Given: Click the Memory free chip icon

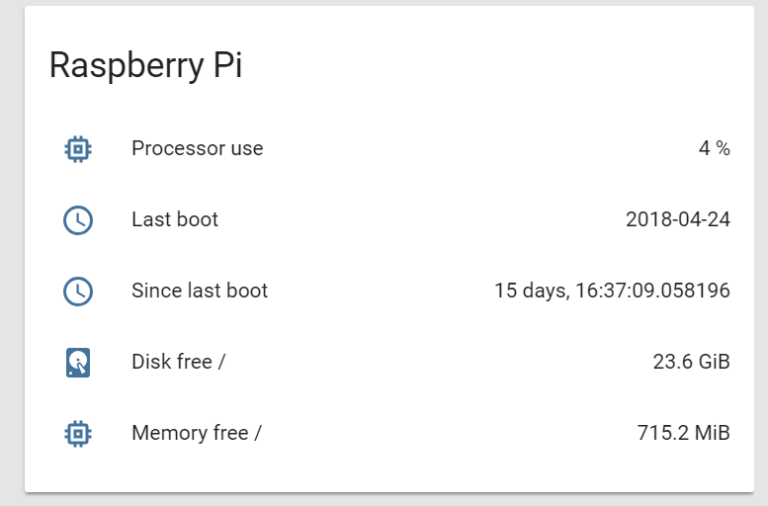Looking at the screenshot, I should click(x=78, y=434).
